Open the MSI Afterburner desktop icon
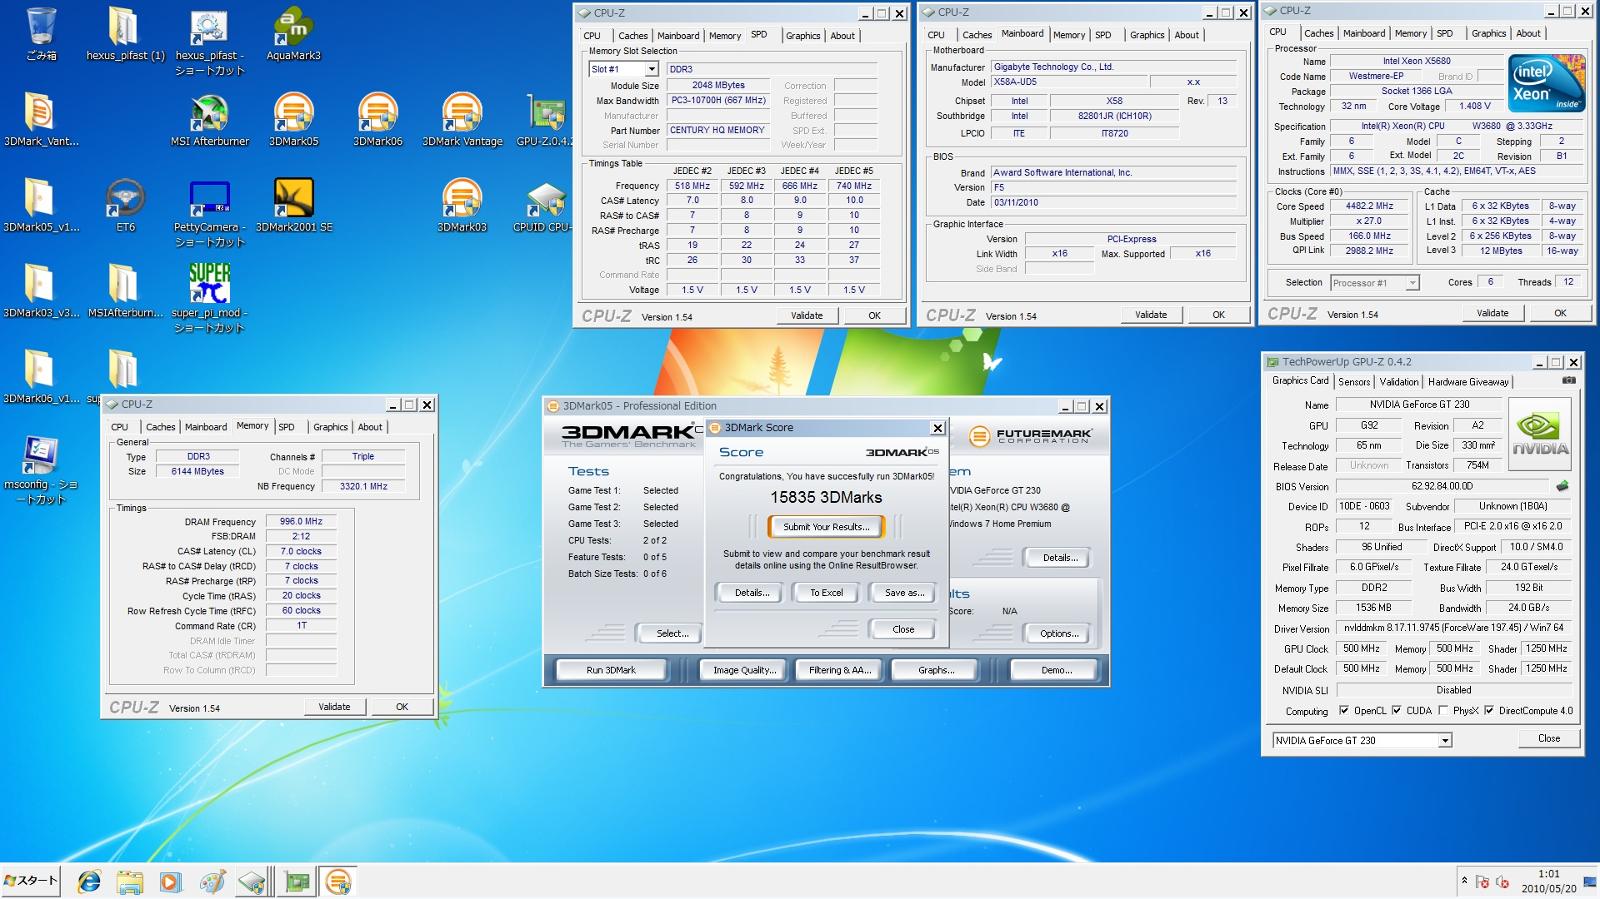The image size is (1600, 899). pos(209,120)
